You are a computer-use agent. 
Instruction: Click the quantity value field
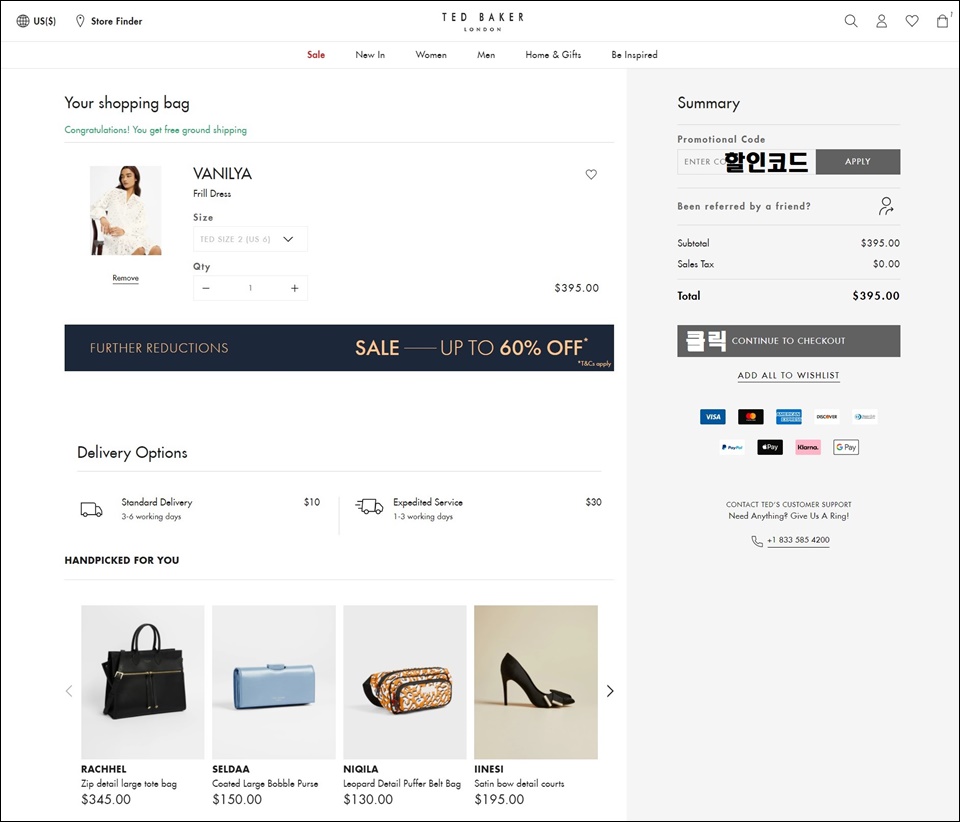250,288
